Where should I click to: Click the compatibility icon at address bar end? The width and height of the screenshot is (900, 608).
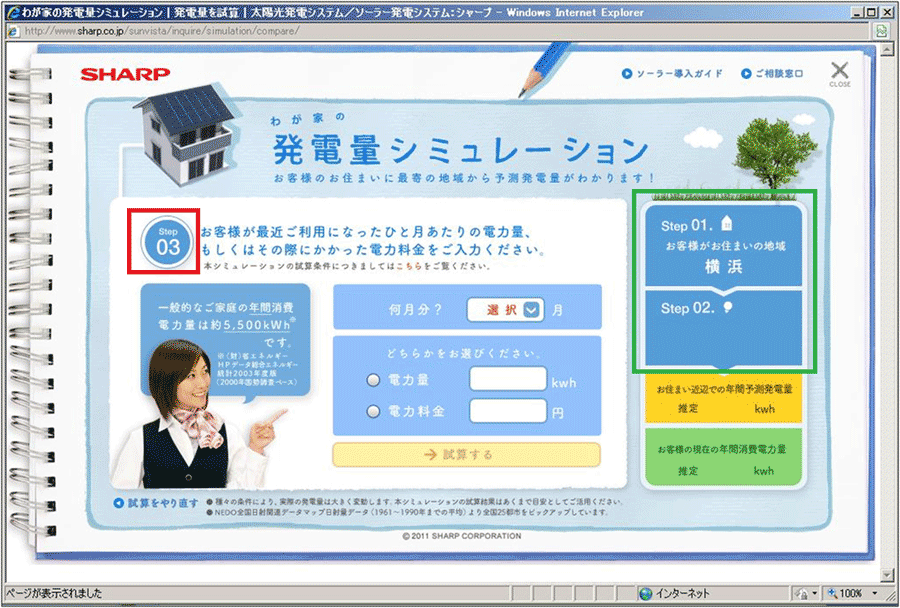[x=882, y=31]
